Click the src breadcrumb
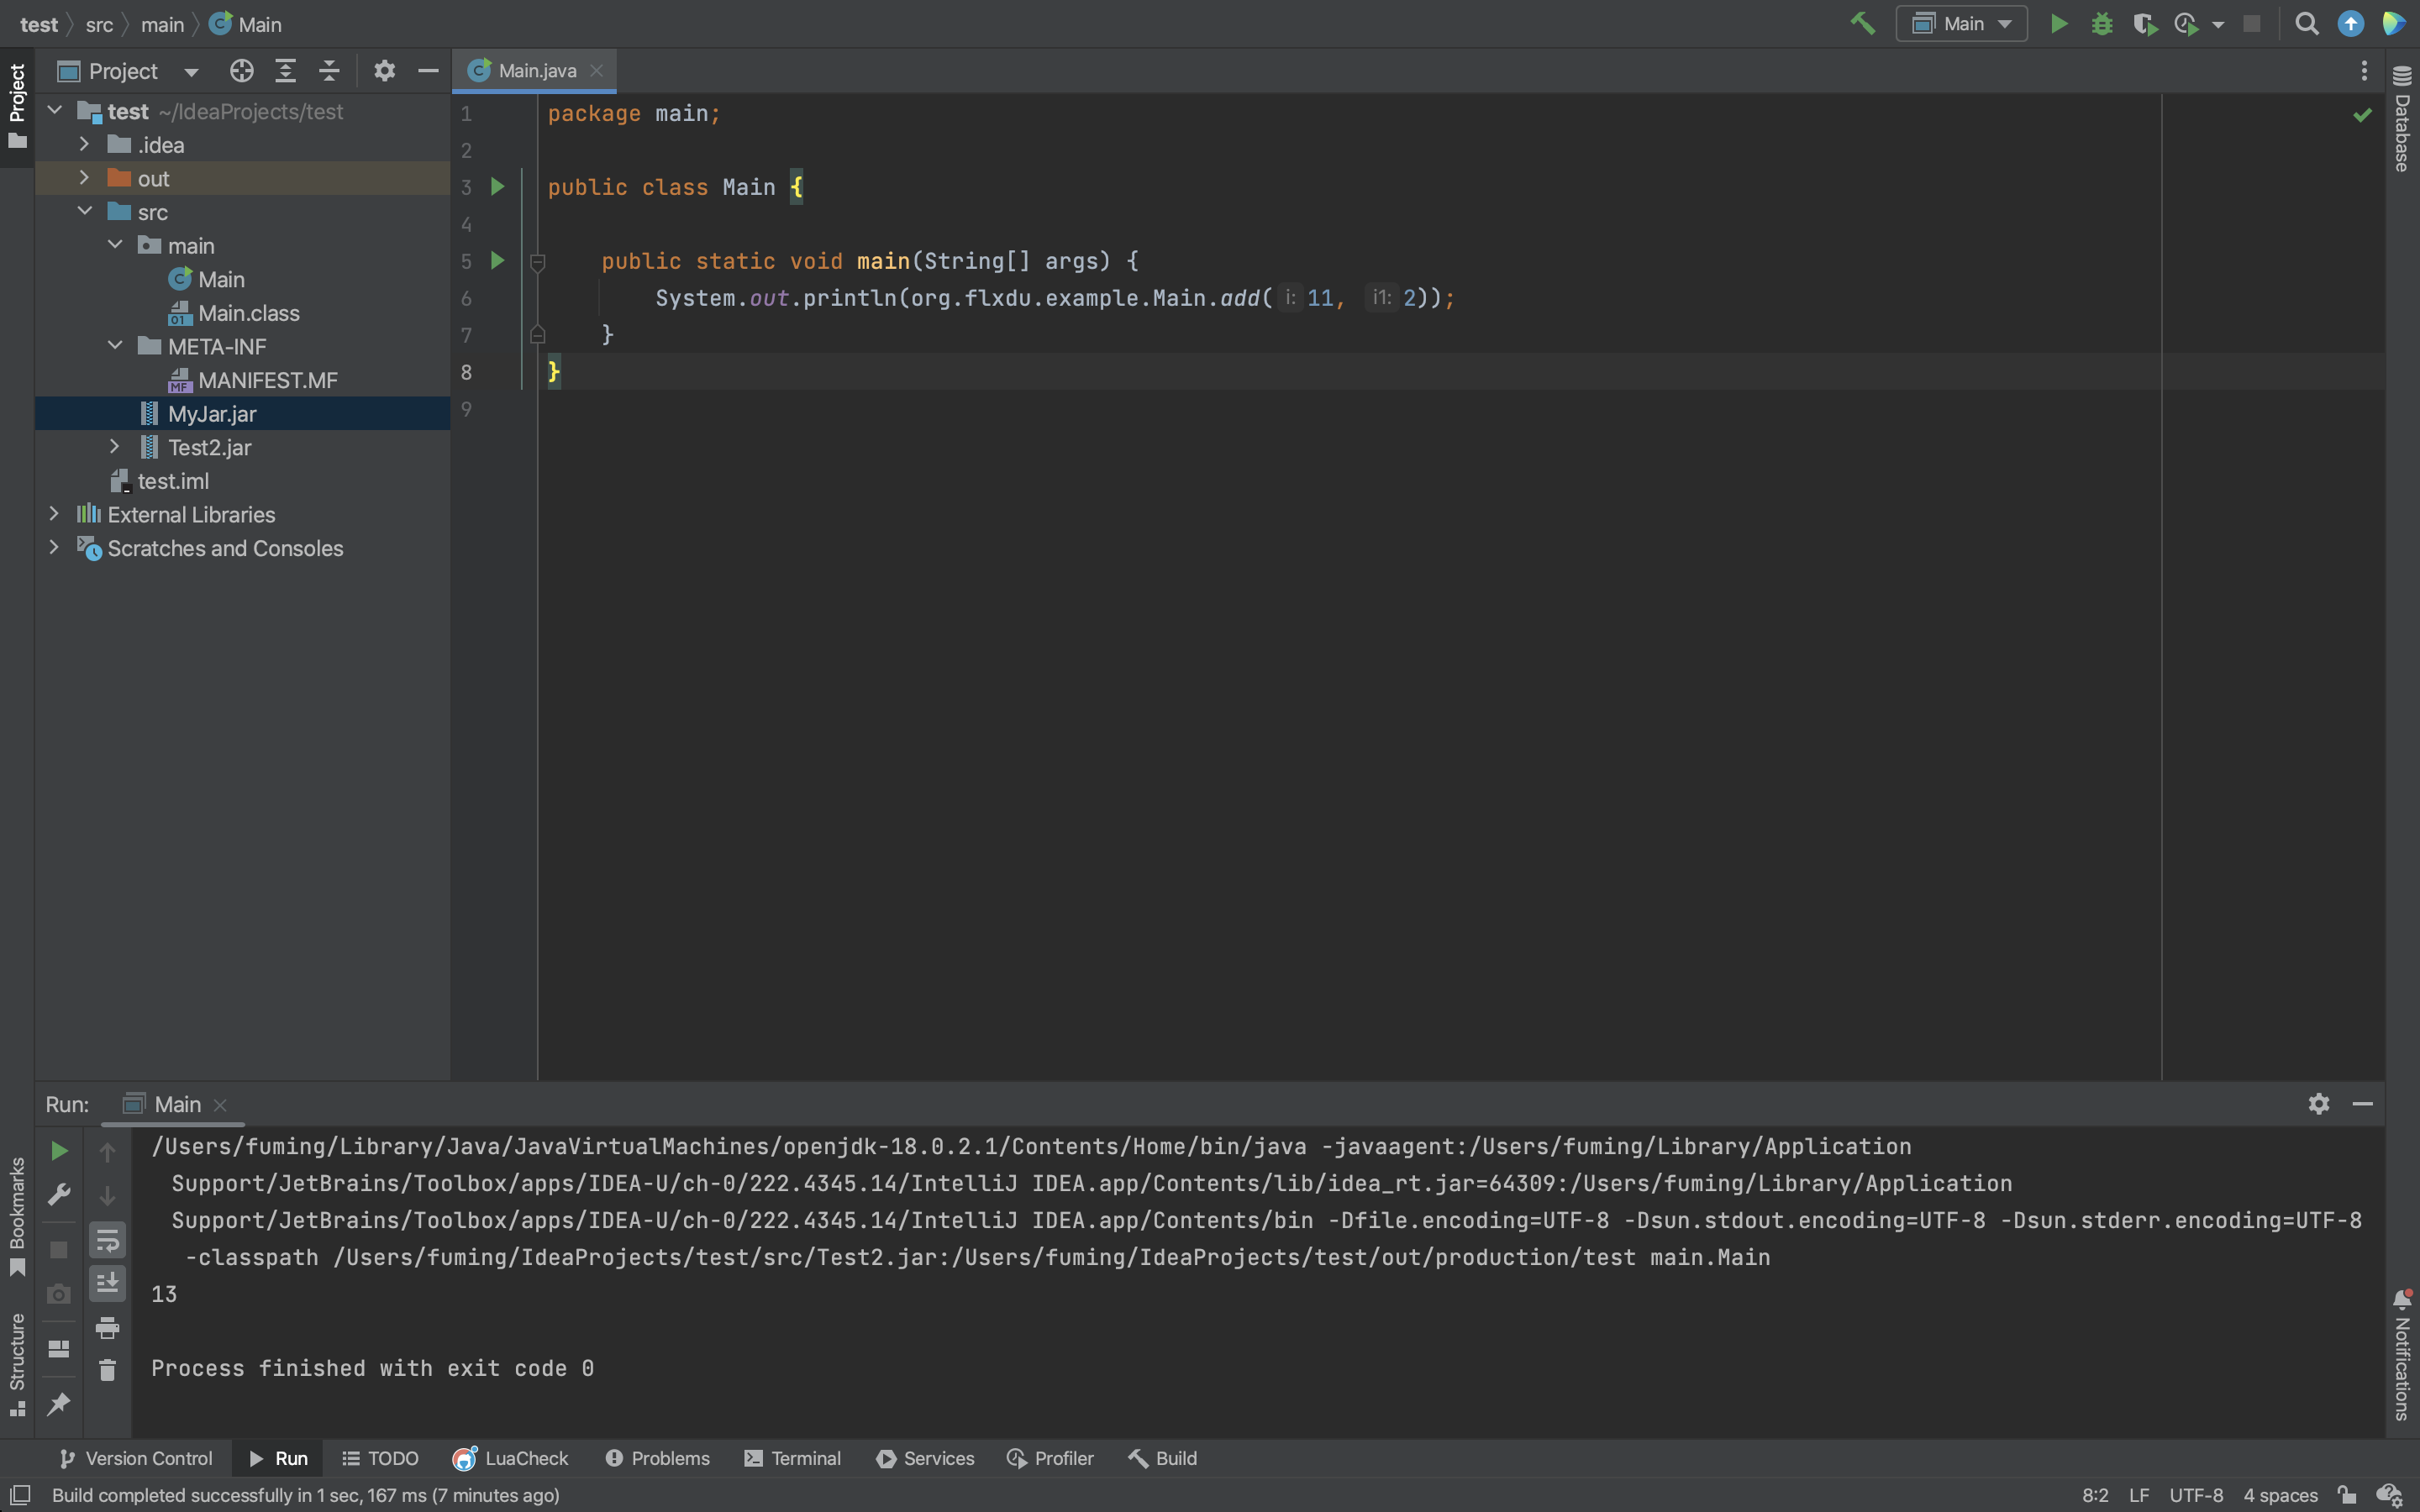Screen dimensions: 2420x1512 99,24
